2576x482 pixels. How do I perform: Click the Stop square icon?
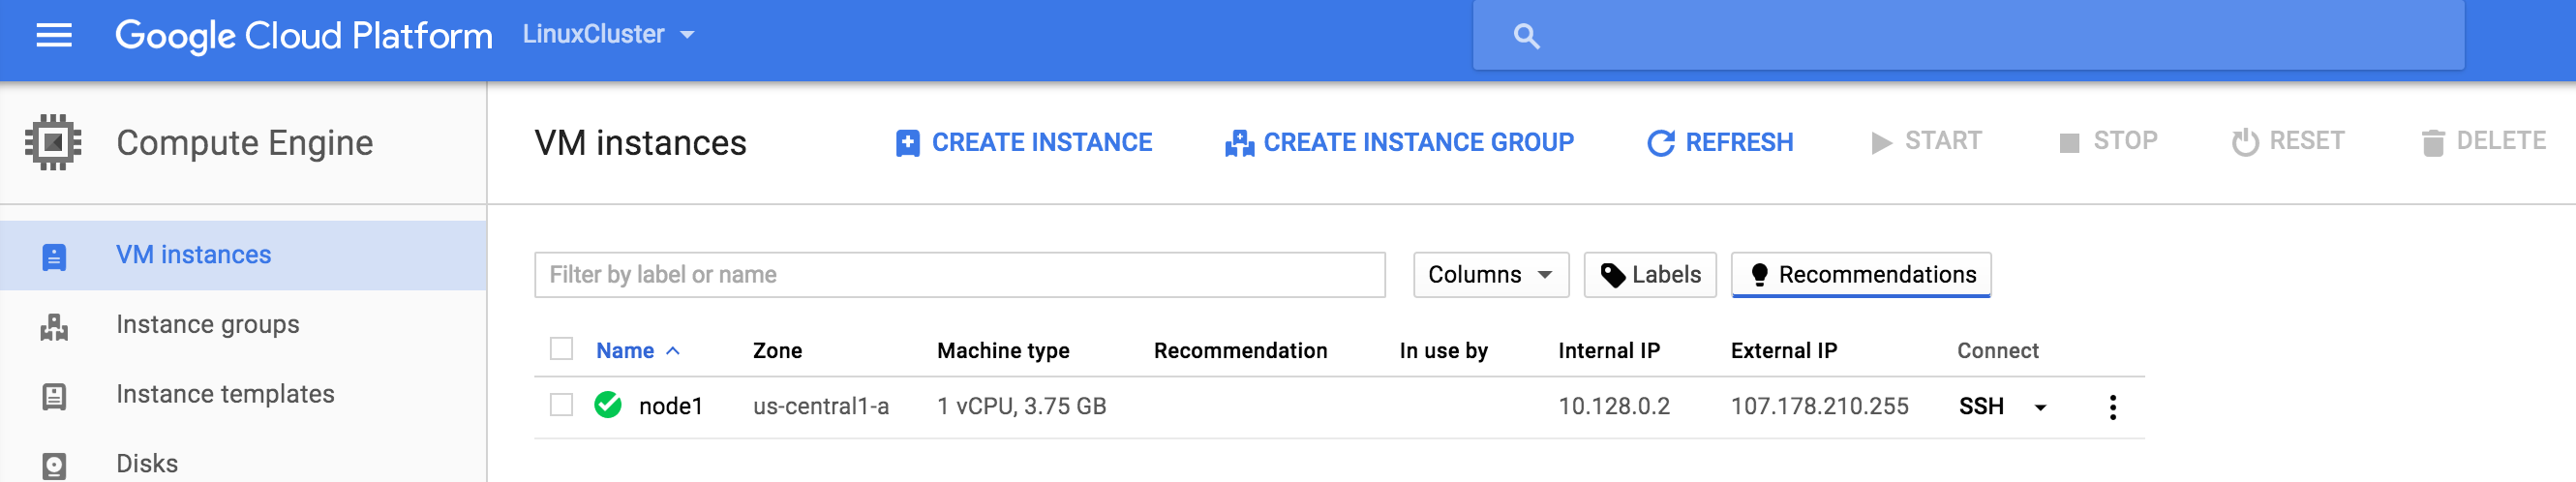[2069, 143]
